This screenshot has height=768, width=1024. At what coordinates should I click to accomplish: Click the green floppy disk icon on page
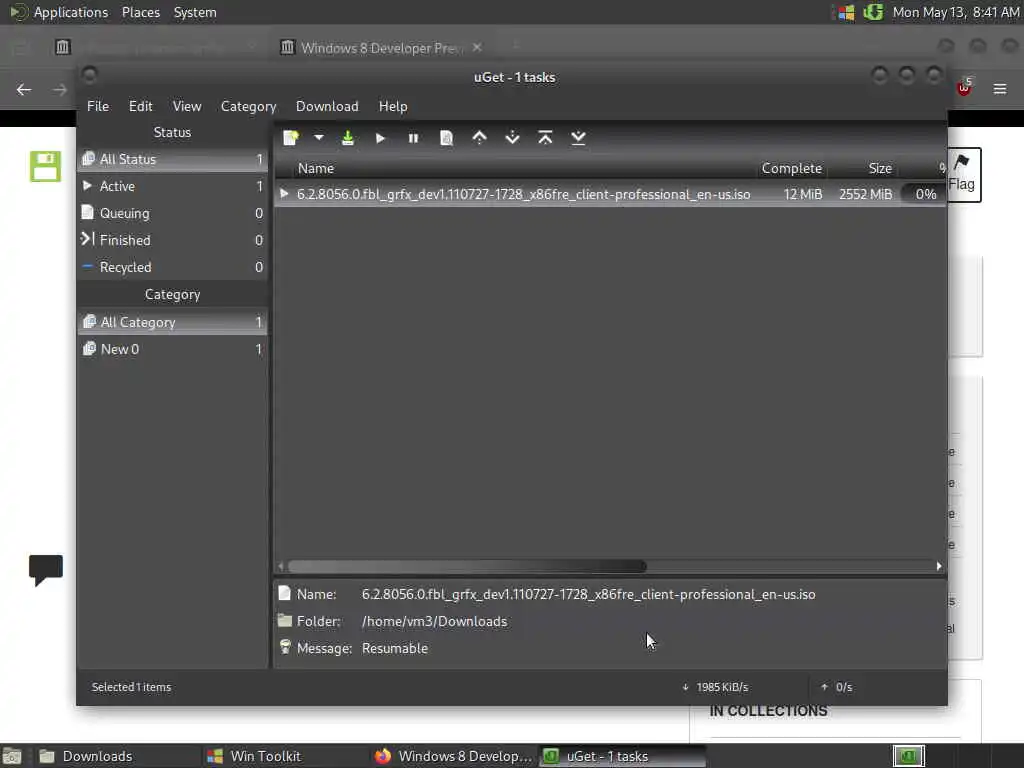point(45,167)
